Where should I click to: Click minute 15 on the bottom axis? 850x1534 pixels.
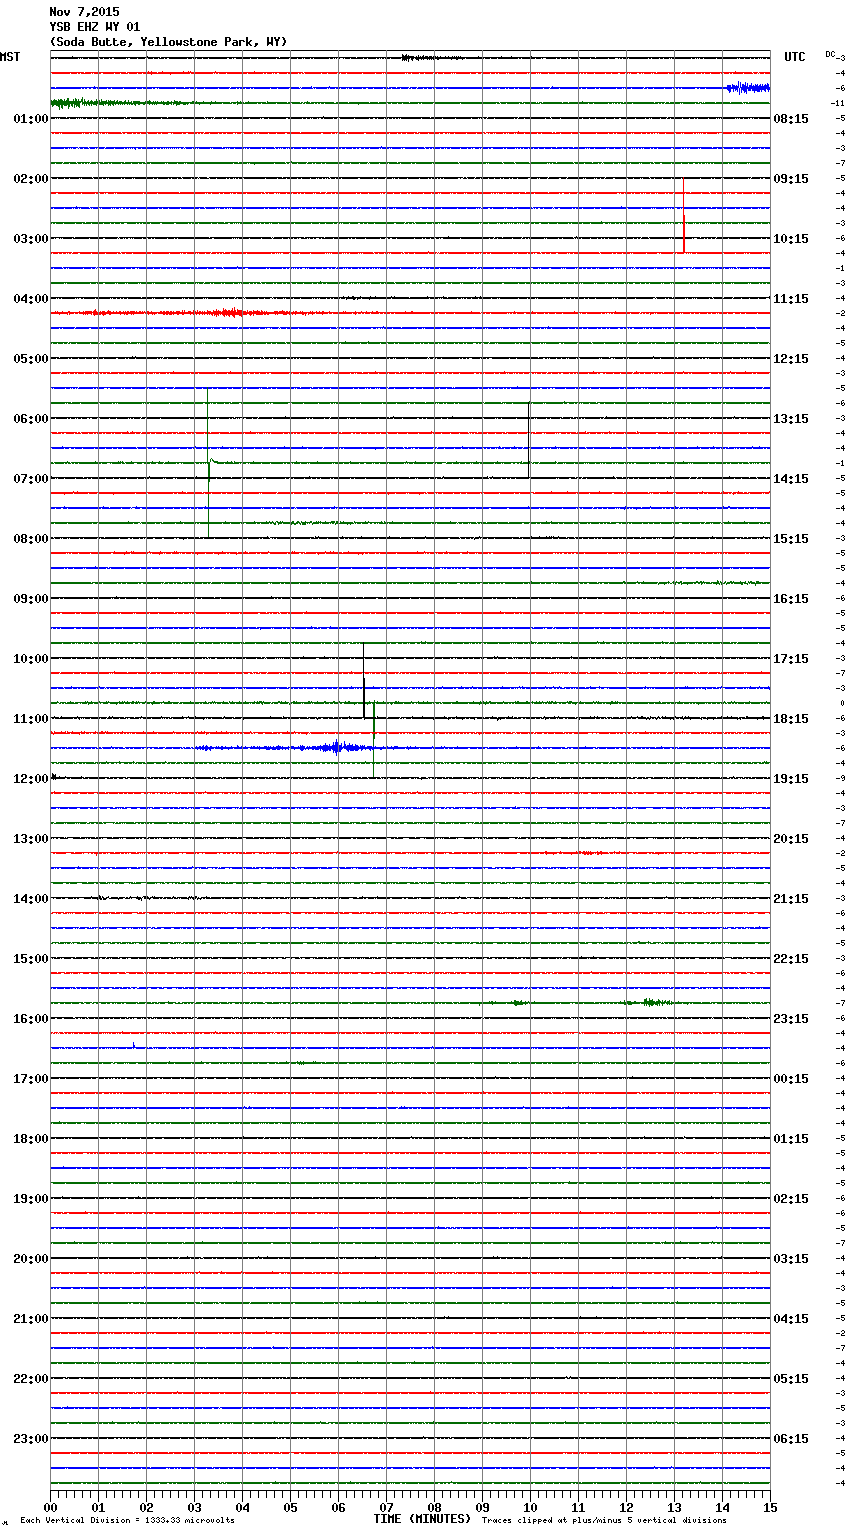[770, 1507]
